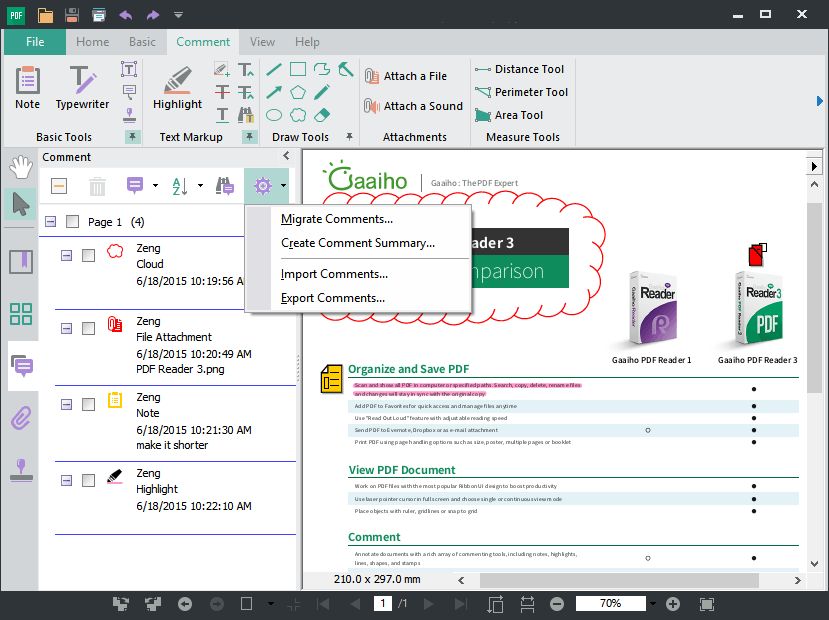Select the text box tool in Basic Tools

pos(129,69)
